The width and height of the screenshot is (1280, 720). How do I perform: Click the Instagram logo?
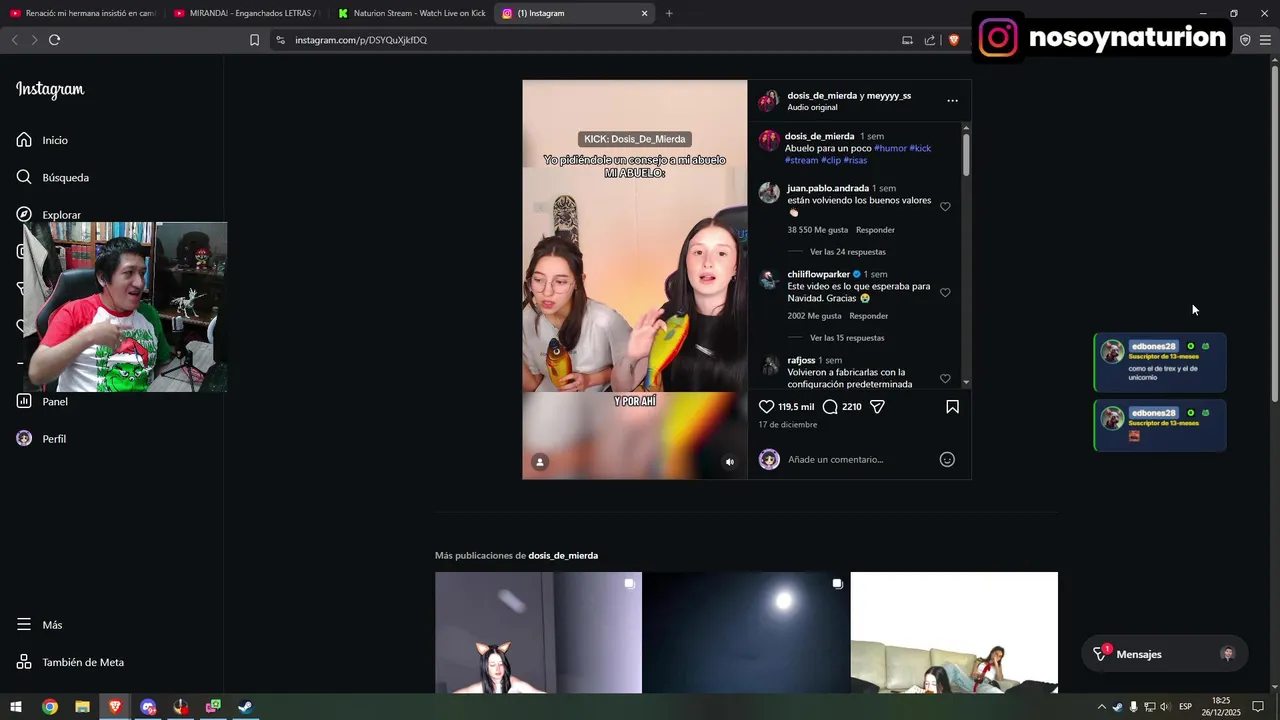pos(50,89)
